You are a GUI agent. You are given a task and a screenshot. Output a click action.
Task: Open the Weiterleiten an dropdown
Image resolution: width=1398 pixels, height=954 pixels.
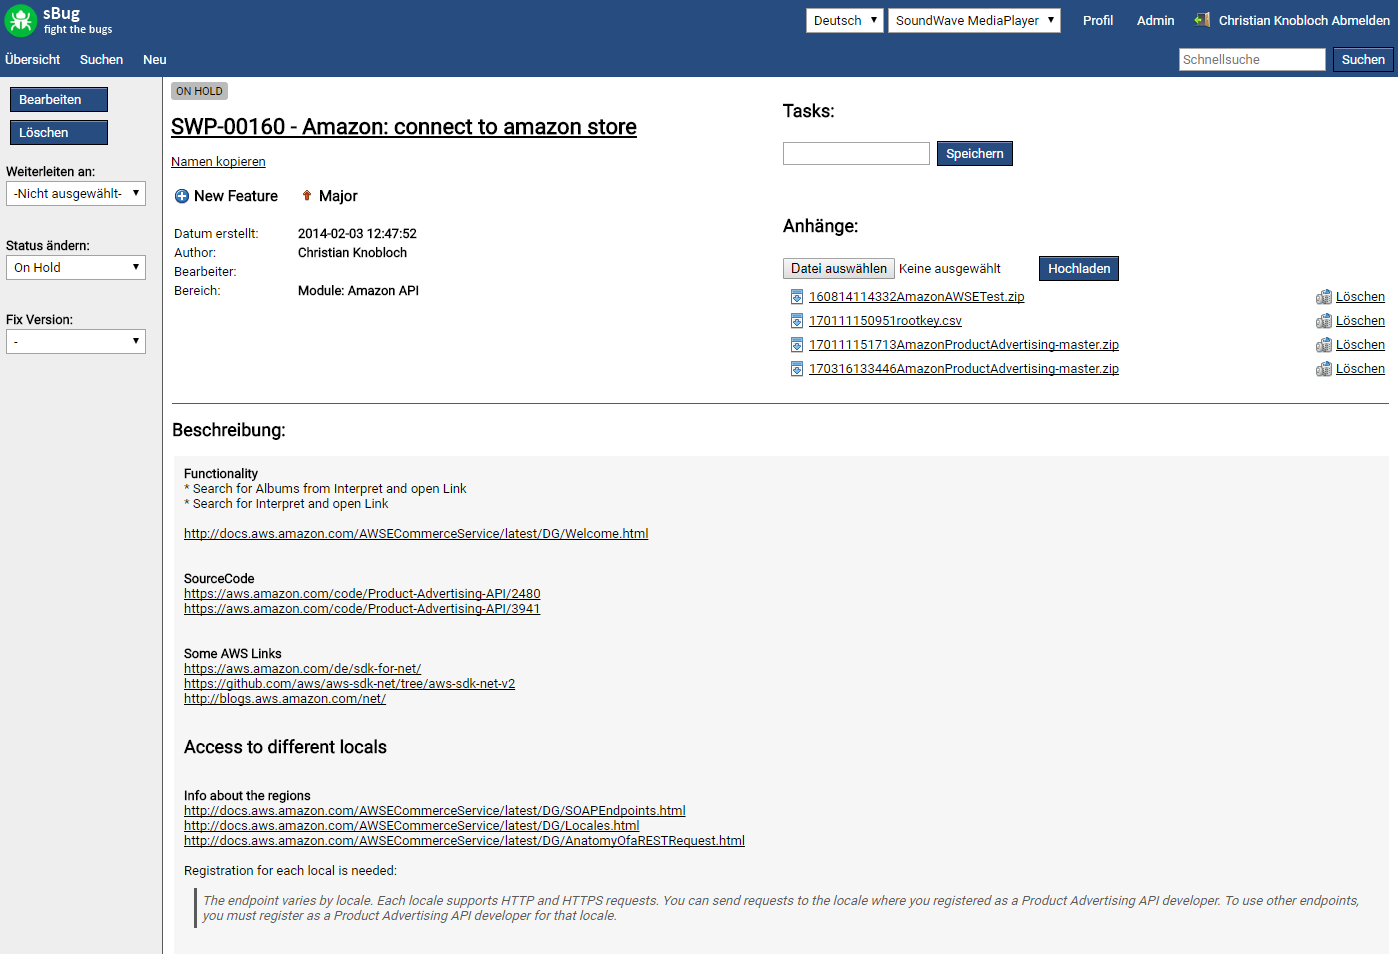(76, 194)
